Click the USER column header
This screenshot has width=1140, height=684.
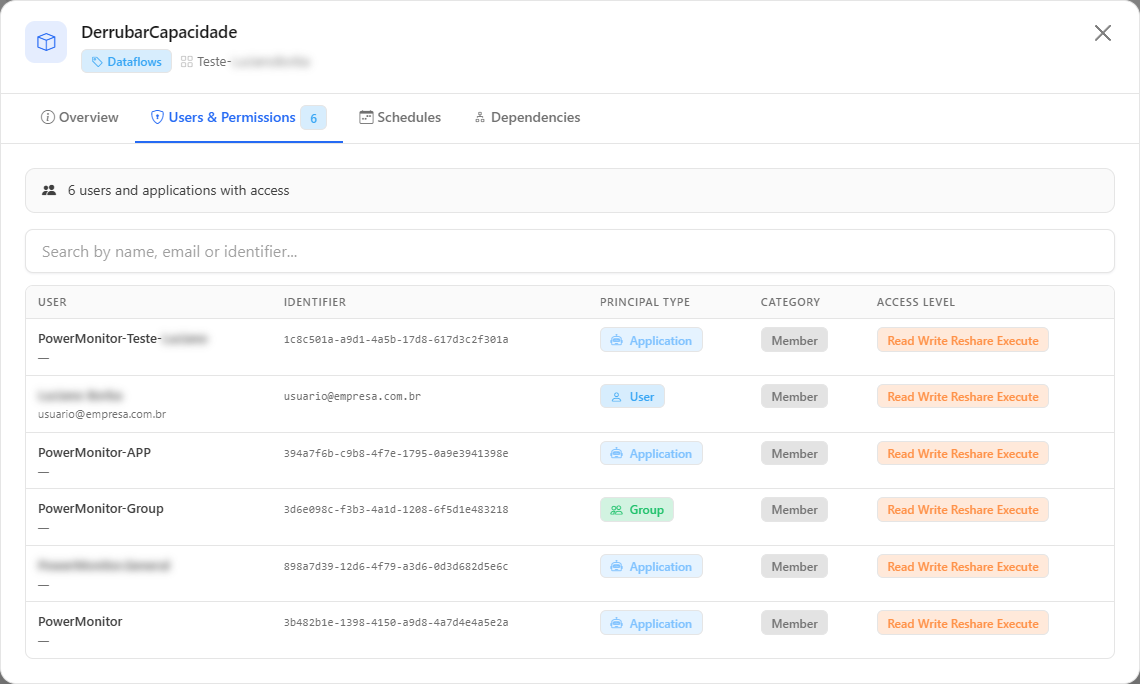(52, 302)
